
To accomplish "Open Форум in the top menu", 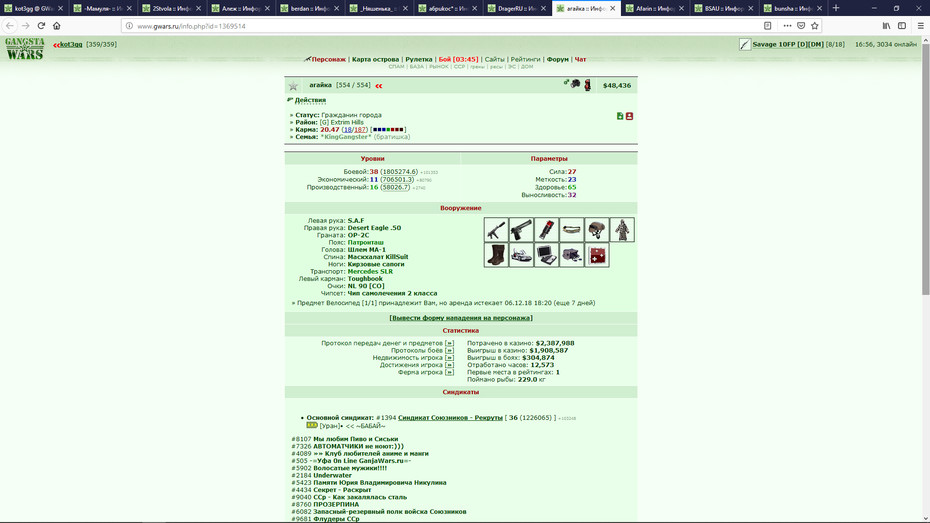I will coord(558,59).
